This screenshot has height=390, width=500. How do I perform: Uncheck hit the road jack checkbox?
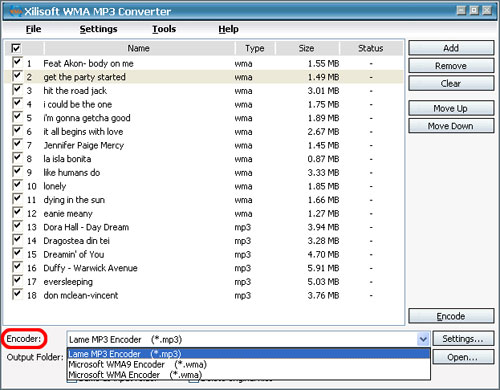[17, 90]
